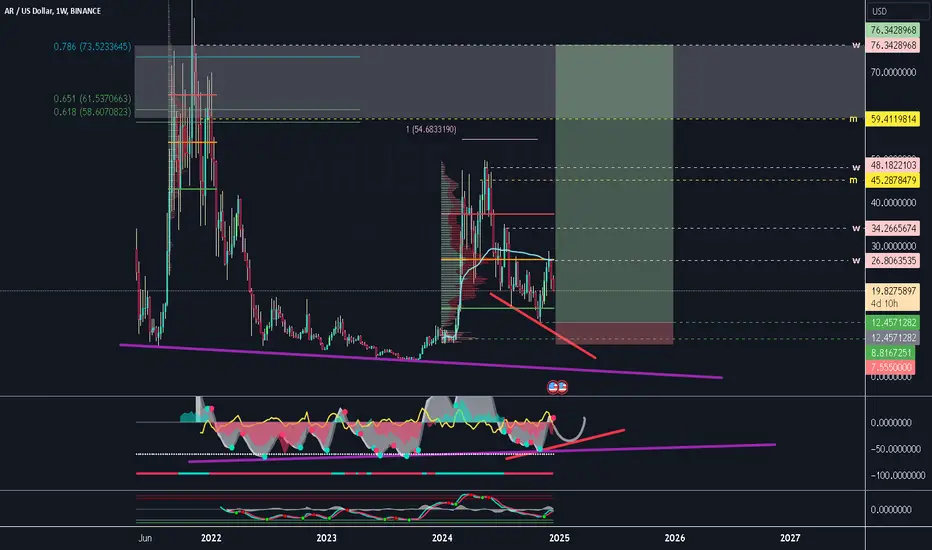932x550 pixels.
Task: Click the 2027 time axis label
Action: [790, 538]
